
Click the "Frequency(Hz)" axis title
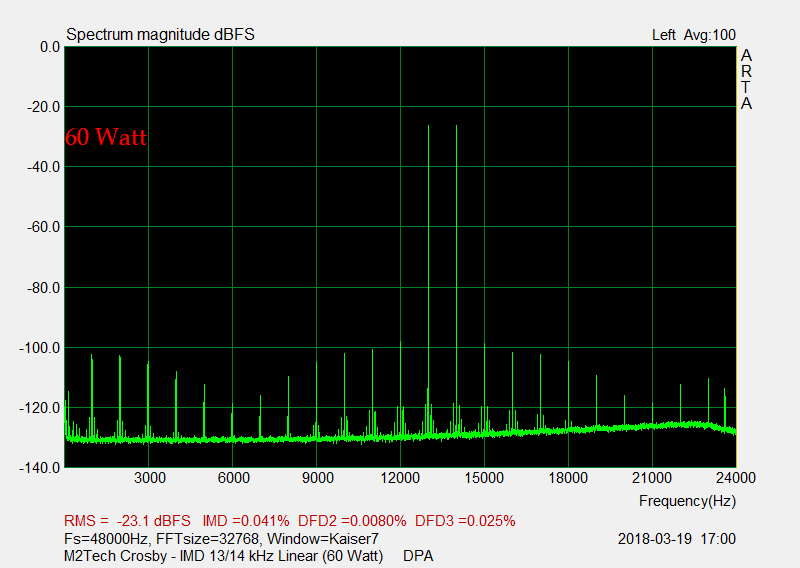click(x=686, y=500)
